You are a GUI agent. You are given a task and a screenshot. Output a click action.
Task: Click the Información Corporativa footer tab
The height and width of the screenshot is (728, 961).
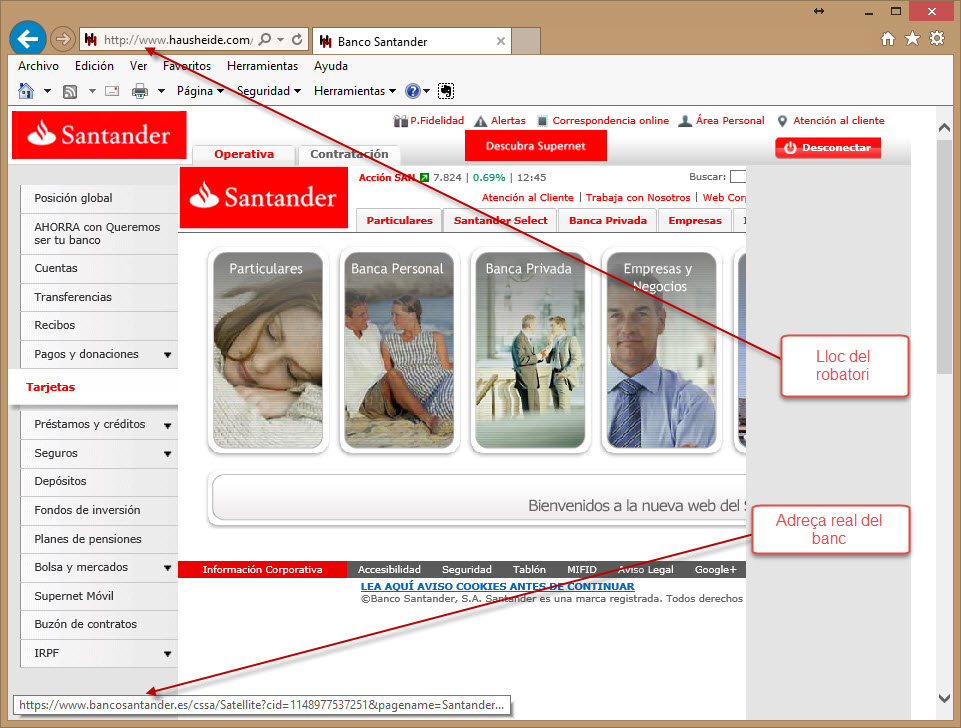point(262,570)
